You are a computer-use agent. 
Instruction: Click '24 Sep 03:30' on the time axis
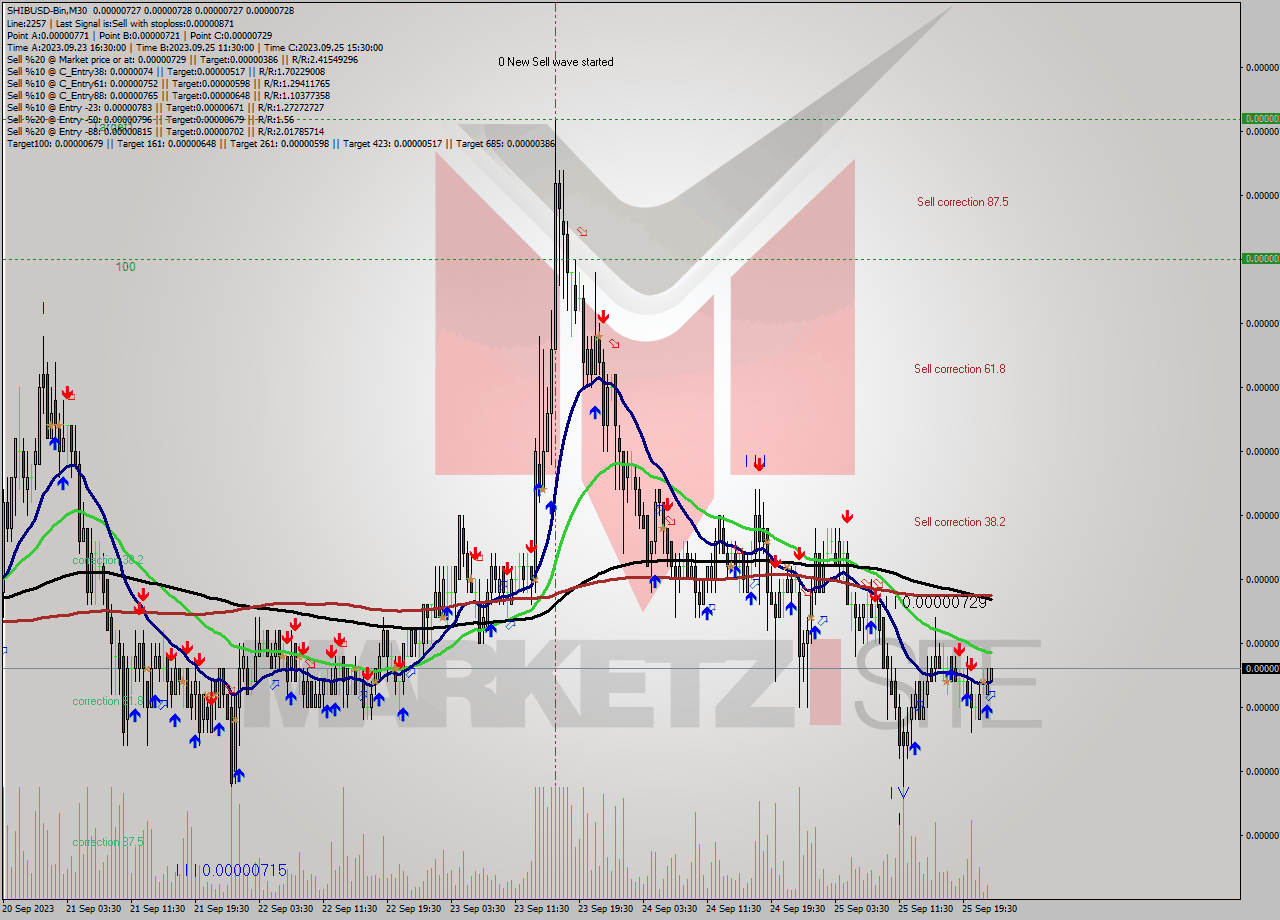[670, 909]
